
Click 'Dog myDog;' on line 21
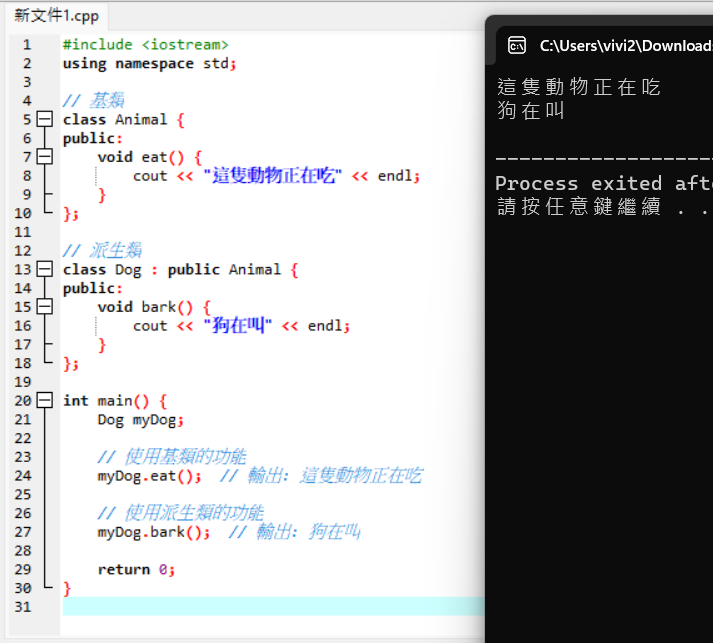click(141, 420)
